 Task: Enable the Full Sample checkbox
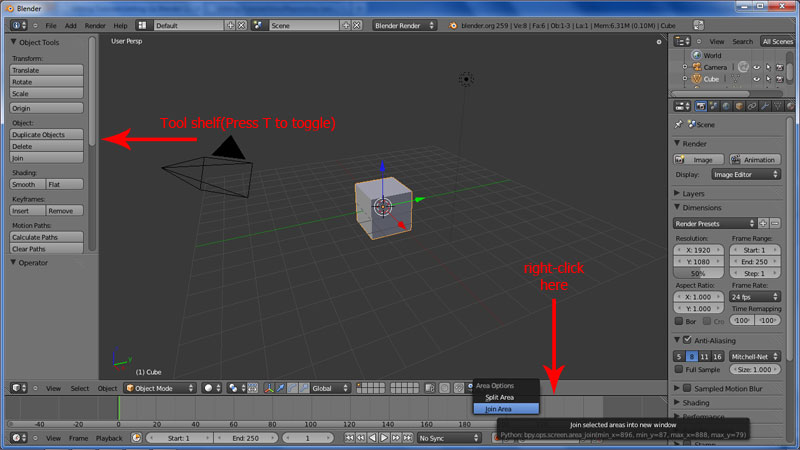(680, 370)
